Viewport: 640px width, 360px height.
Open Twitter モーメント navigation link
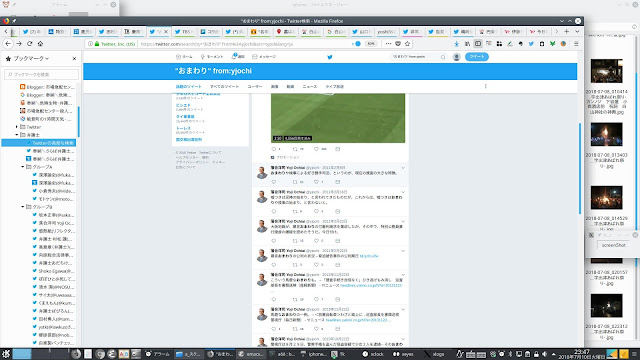tap(212, 57)
